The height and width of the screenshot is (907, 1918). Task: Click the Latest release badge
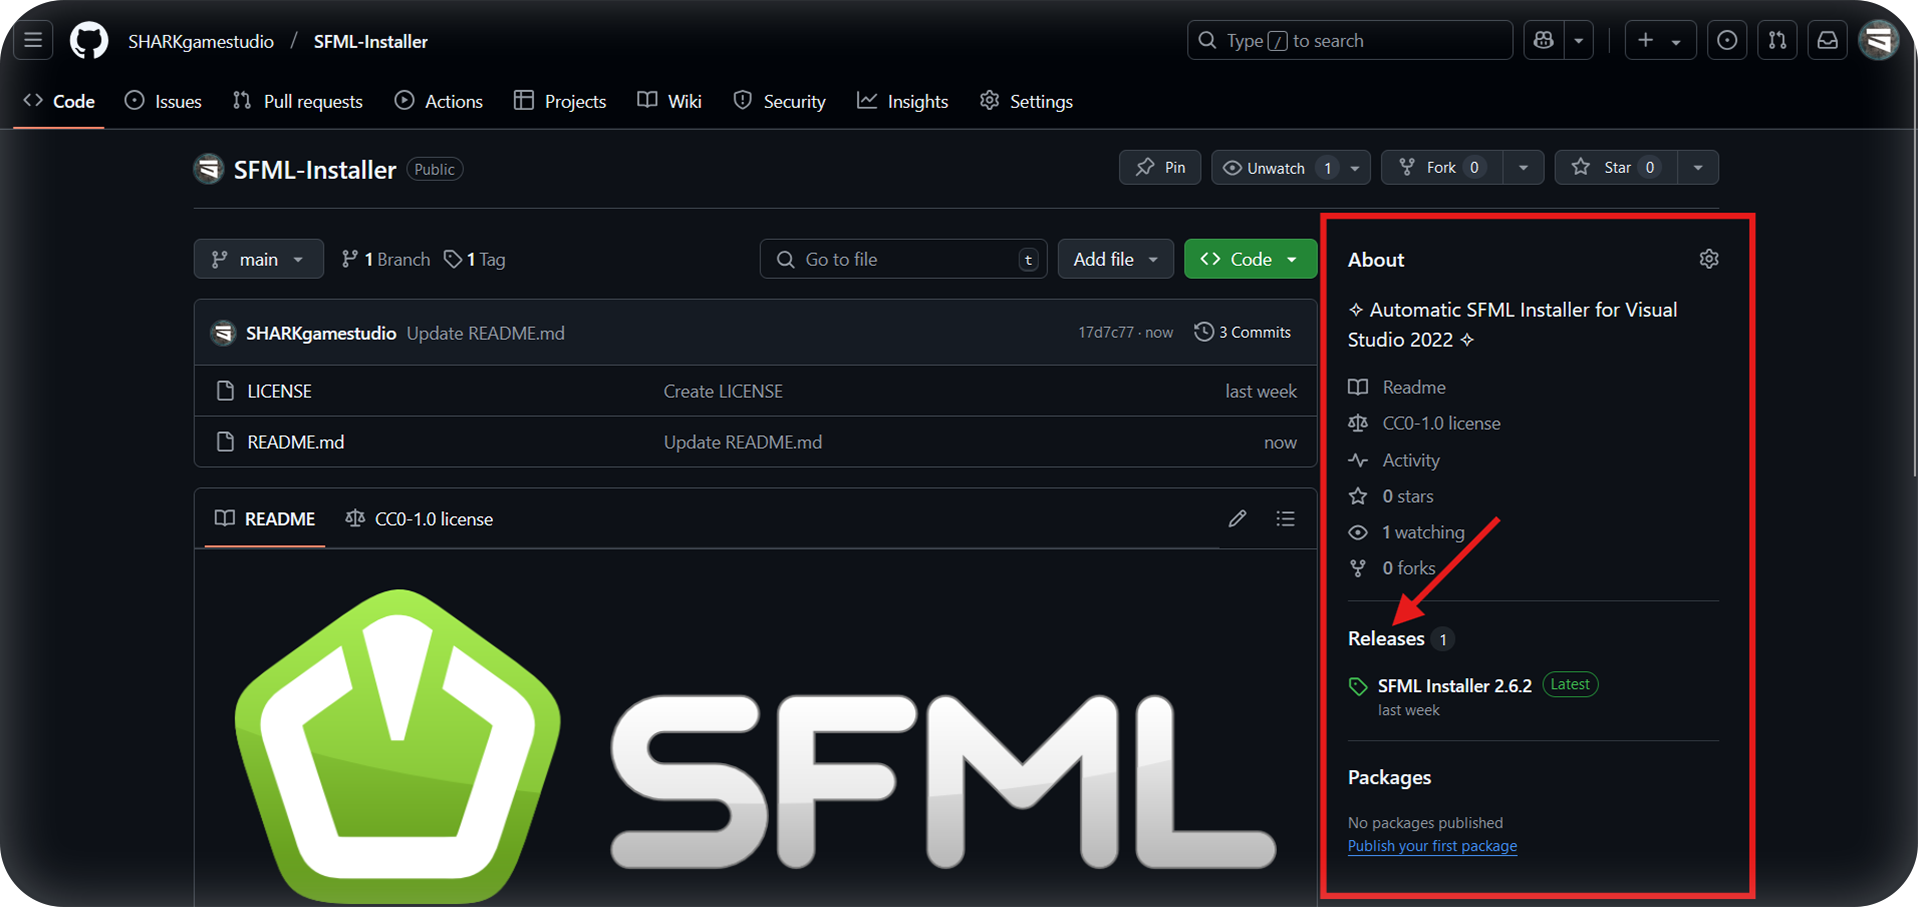[1570, 685]
